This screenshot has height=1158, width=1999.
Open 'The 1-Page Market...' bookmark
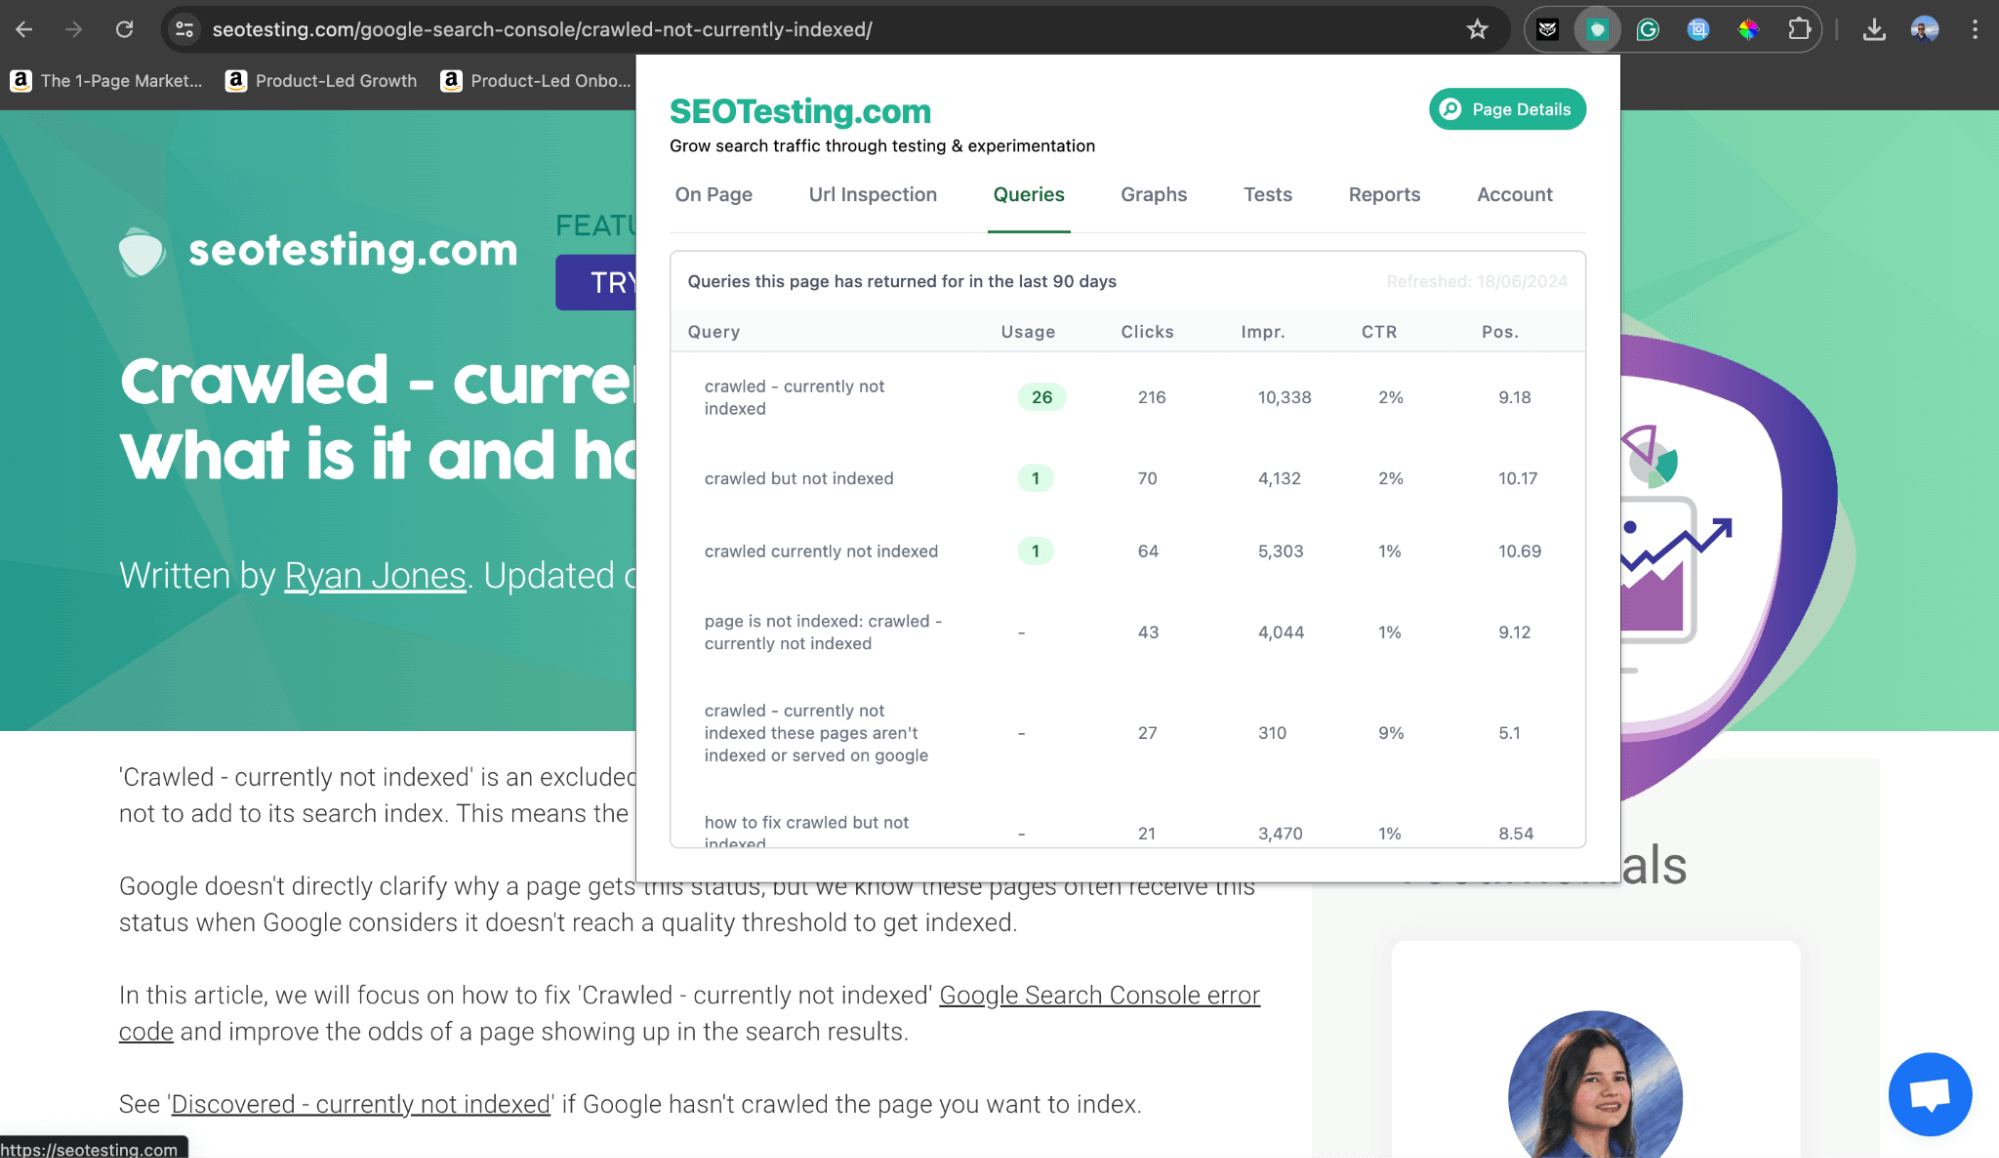point(106,81)
